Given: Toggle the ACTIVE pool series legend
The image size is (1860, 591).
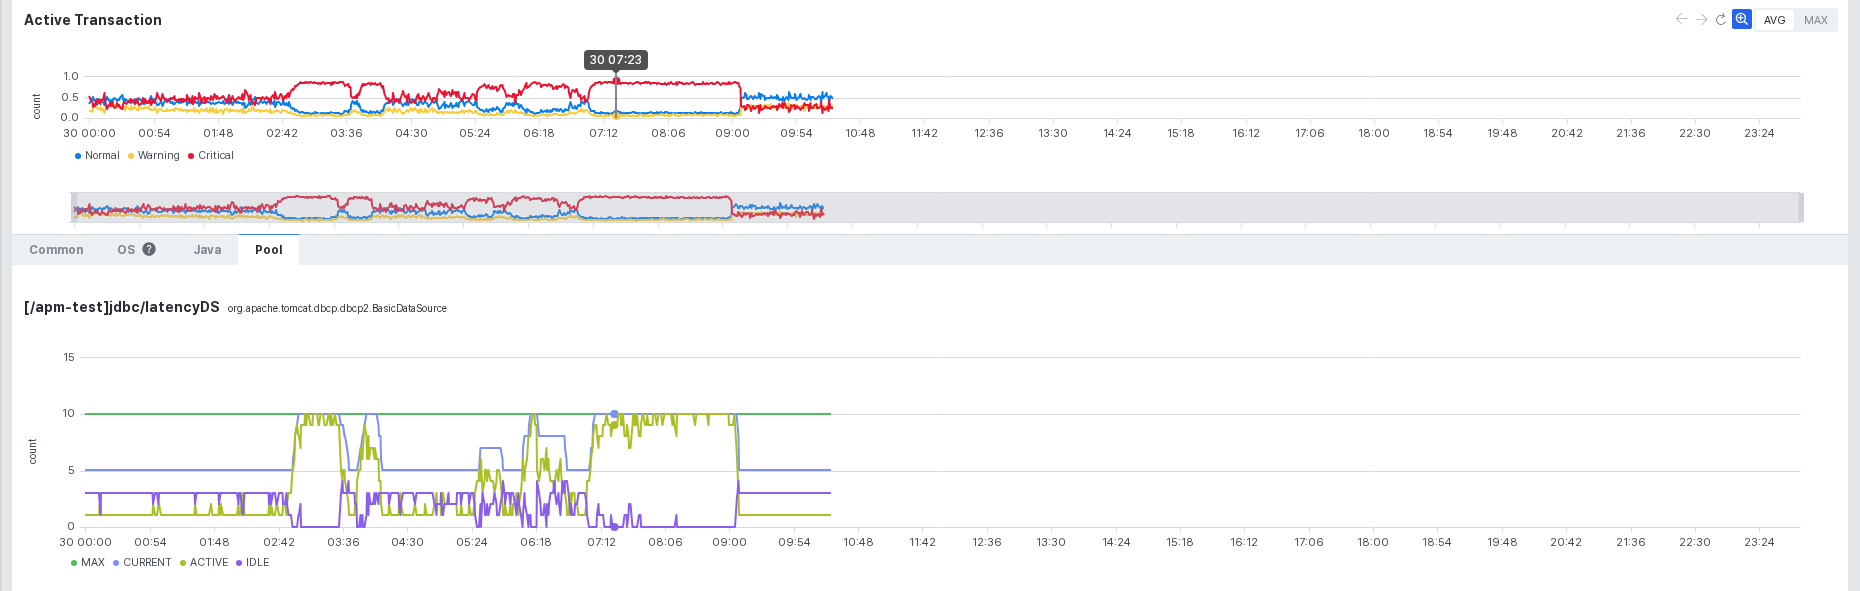Looking at the screenshot, I should [x=204, y=562].
